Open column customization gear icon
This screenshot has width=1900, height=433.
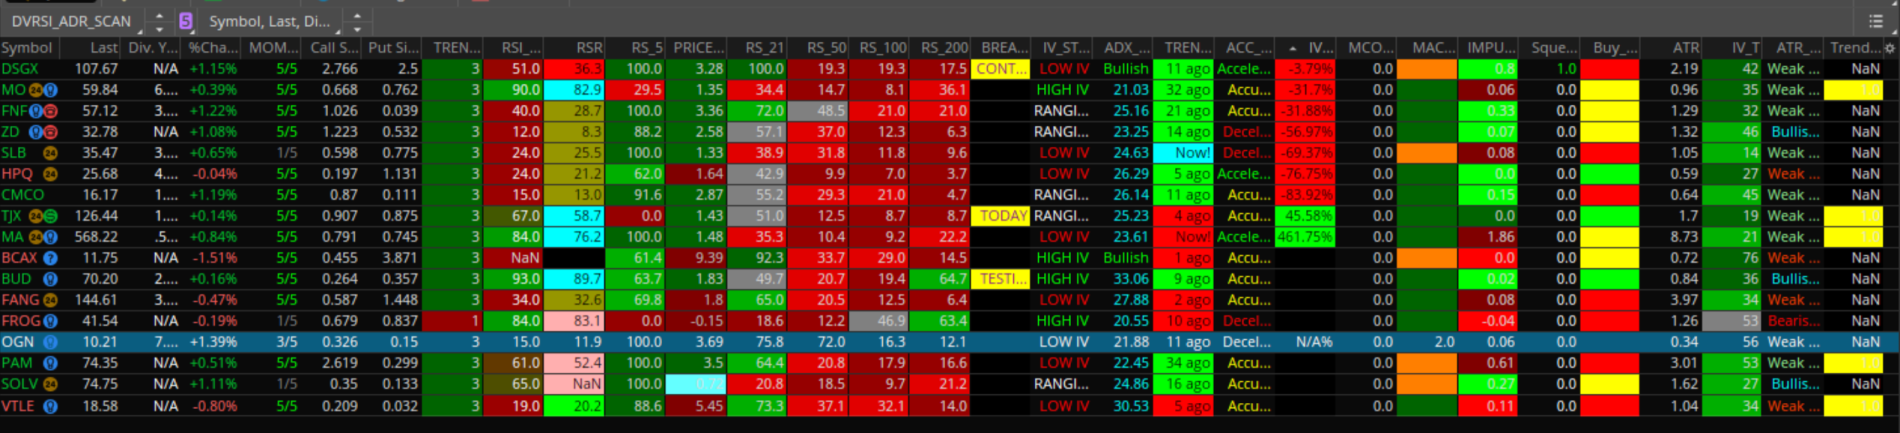1889,48
